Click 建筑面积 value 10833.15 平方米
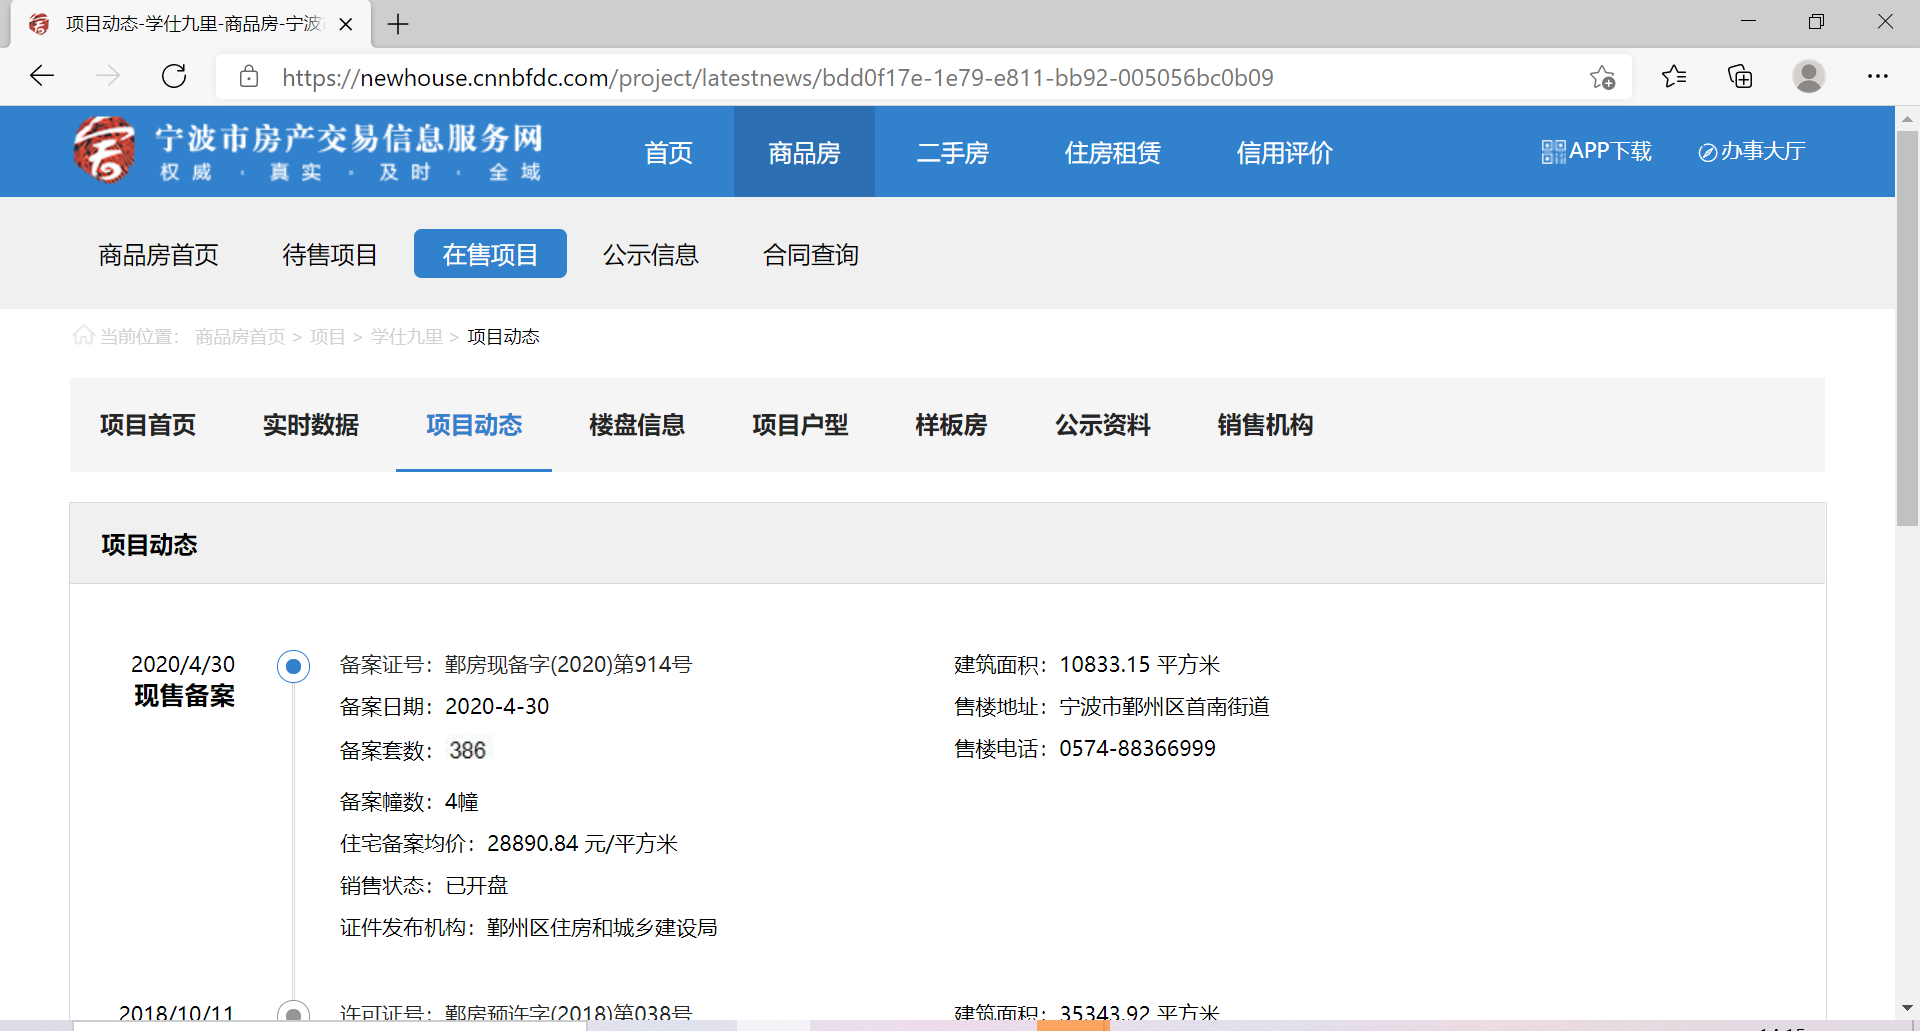Viewport: 1920px width, 1031px height. tap(1140, 665)
